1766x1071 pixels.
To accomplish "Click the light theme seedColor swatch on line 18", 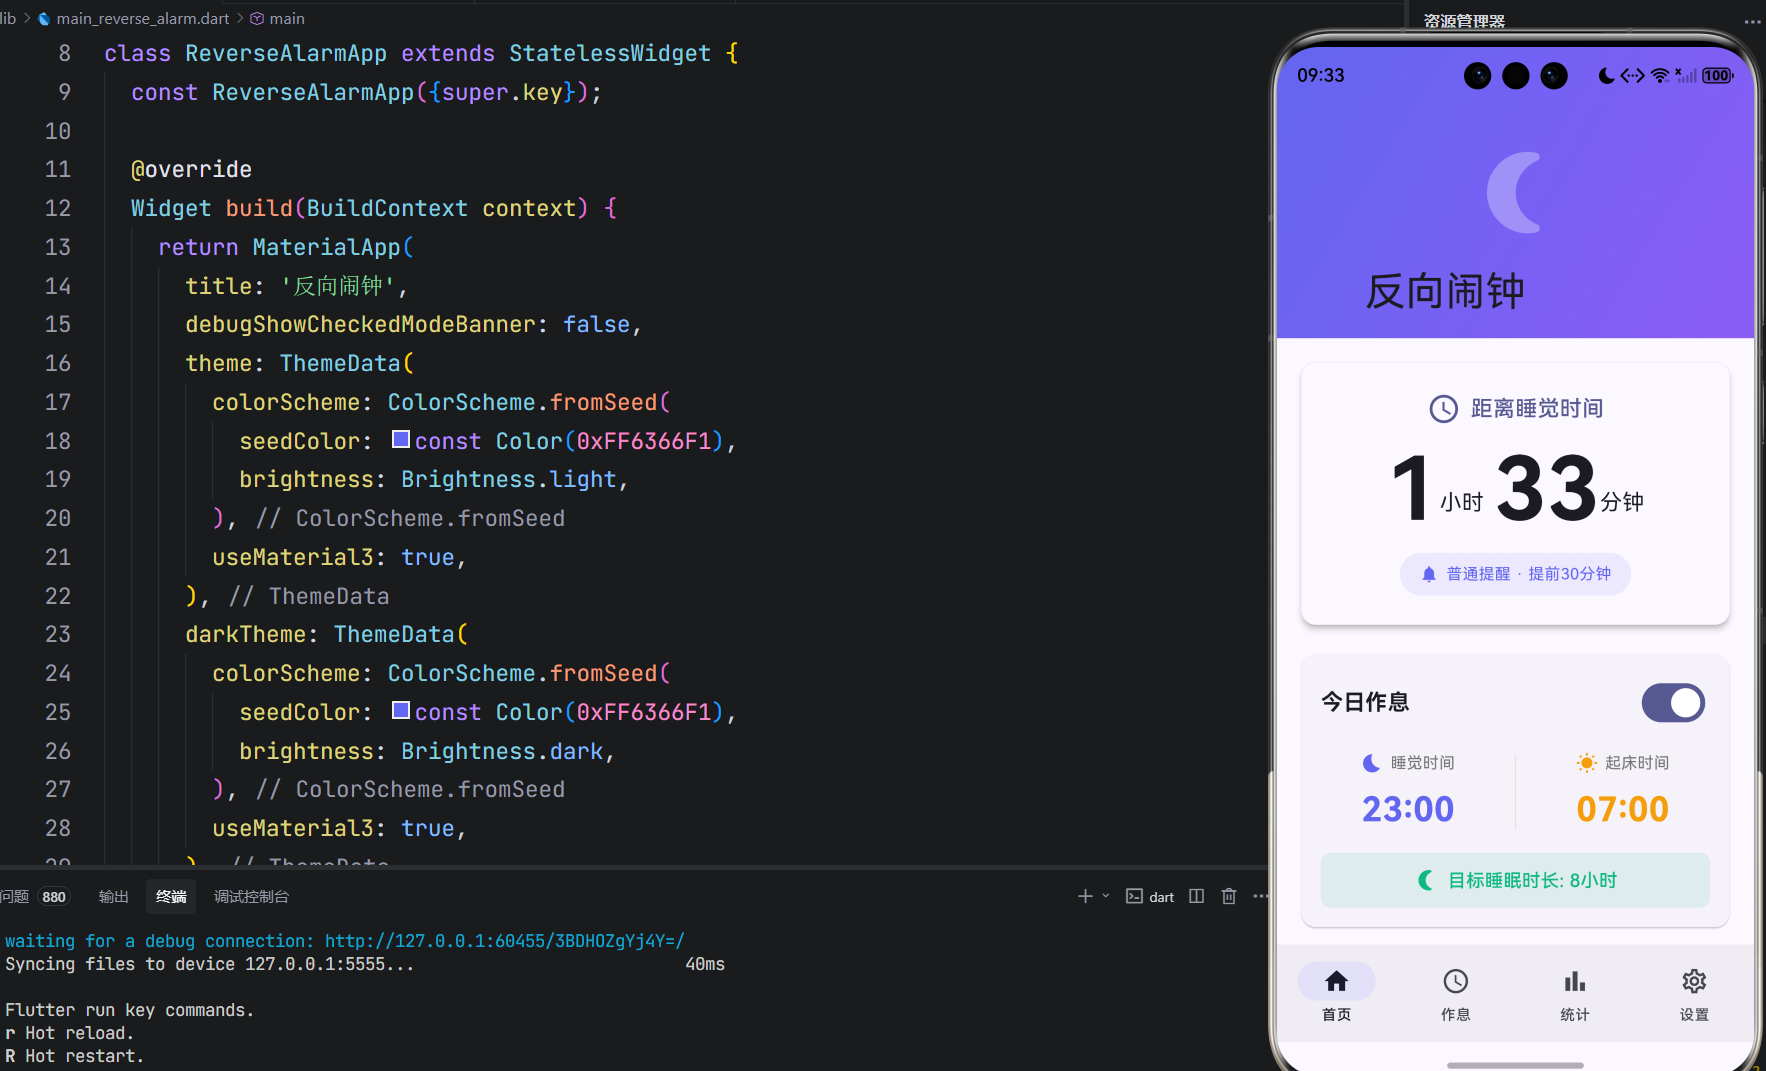I will click(x=400, y=439).
